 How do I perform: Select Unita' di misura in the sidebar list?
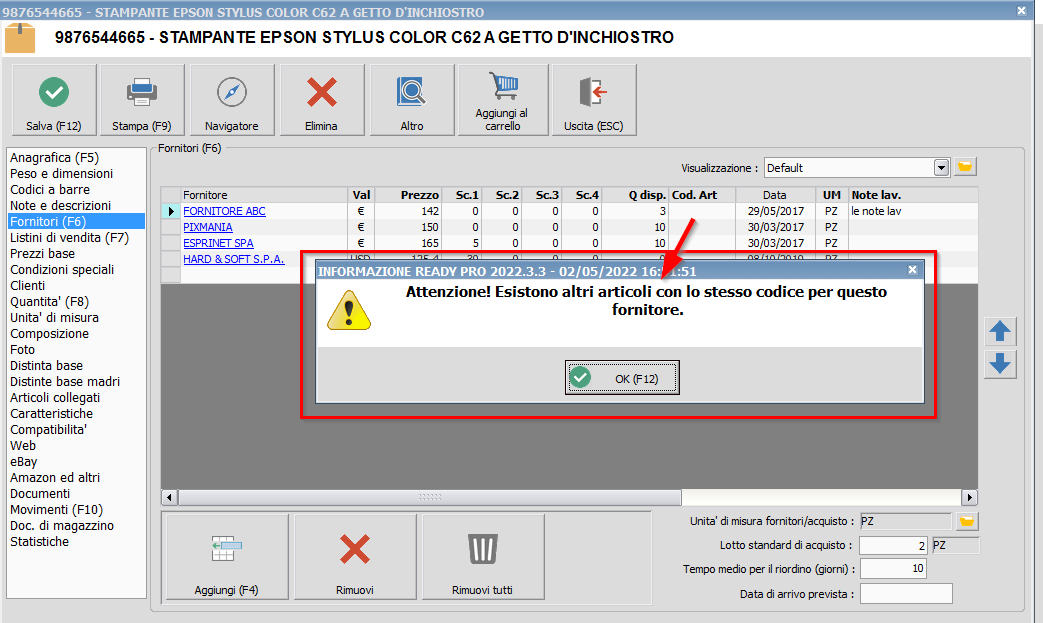55,317
